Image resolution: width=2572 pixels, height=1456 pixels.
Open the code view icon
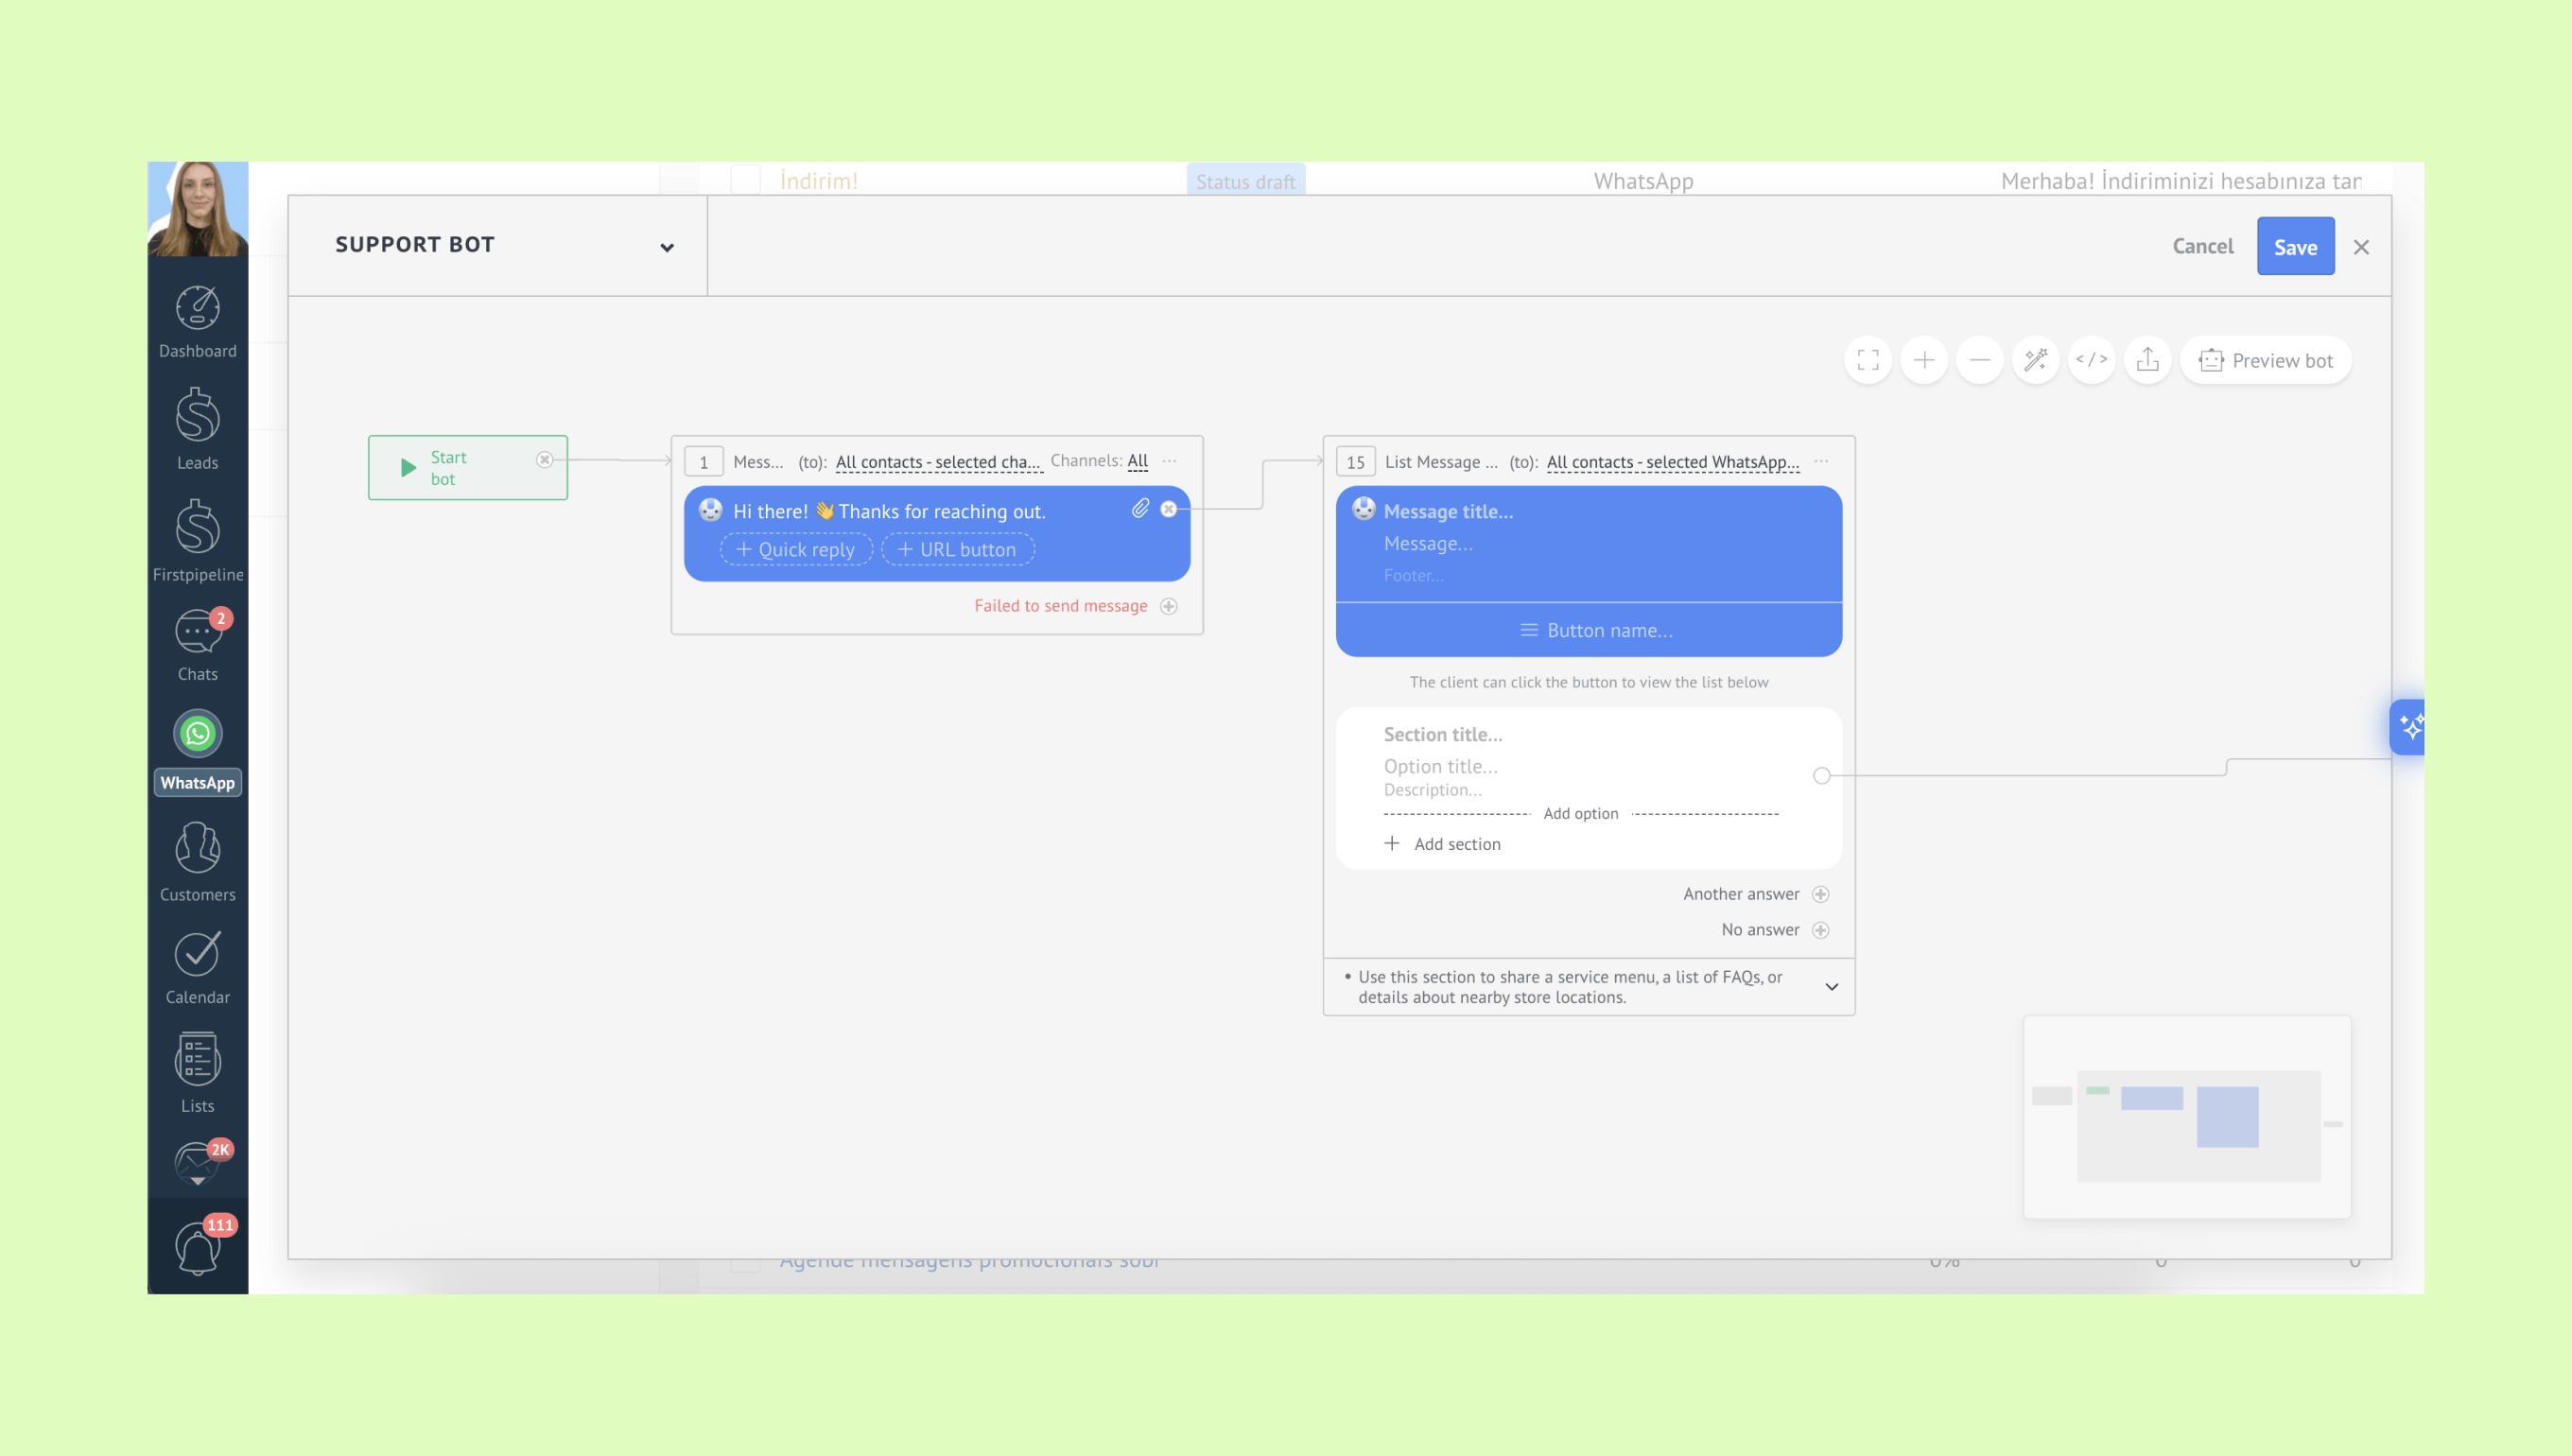point(2091,360)
